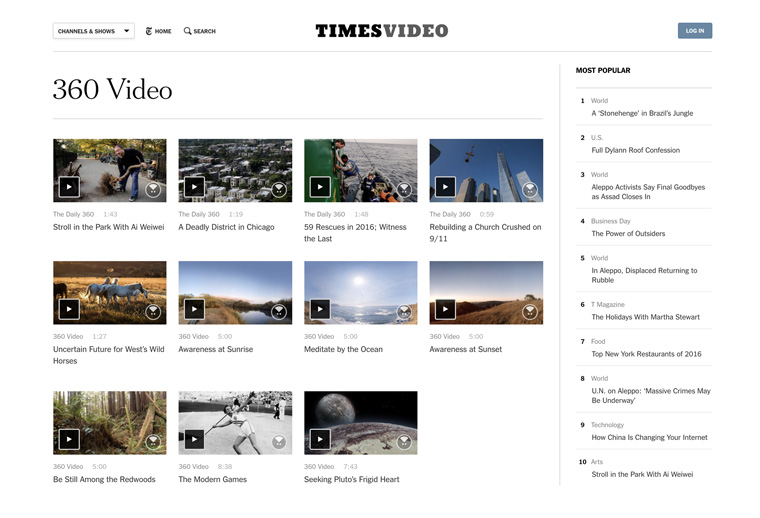Open title 'Be Still Among the Redwoods'
The image size is (760, 518).
(x=104, y=479)
